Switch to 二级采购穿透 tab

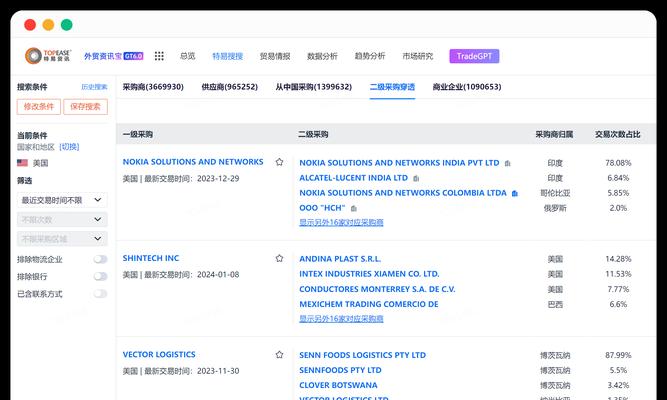pyautogui.click(x=392, y=87)
